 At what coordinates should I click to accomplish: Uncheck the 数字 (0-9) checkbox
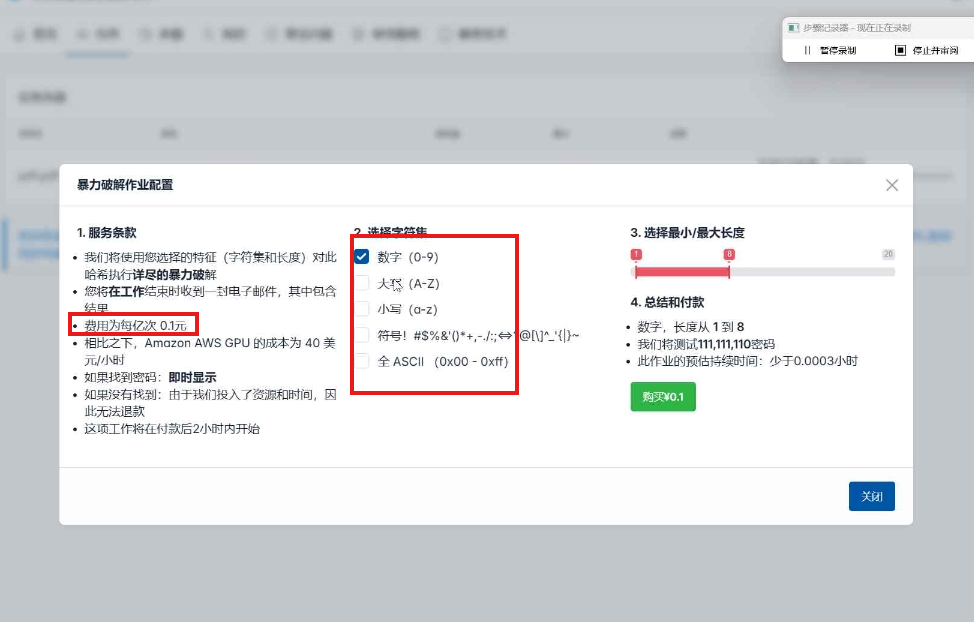(x=362, y=257)
